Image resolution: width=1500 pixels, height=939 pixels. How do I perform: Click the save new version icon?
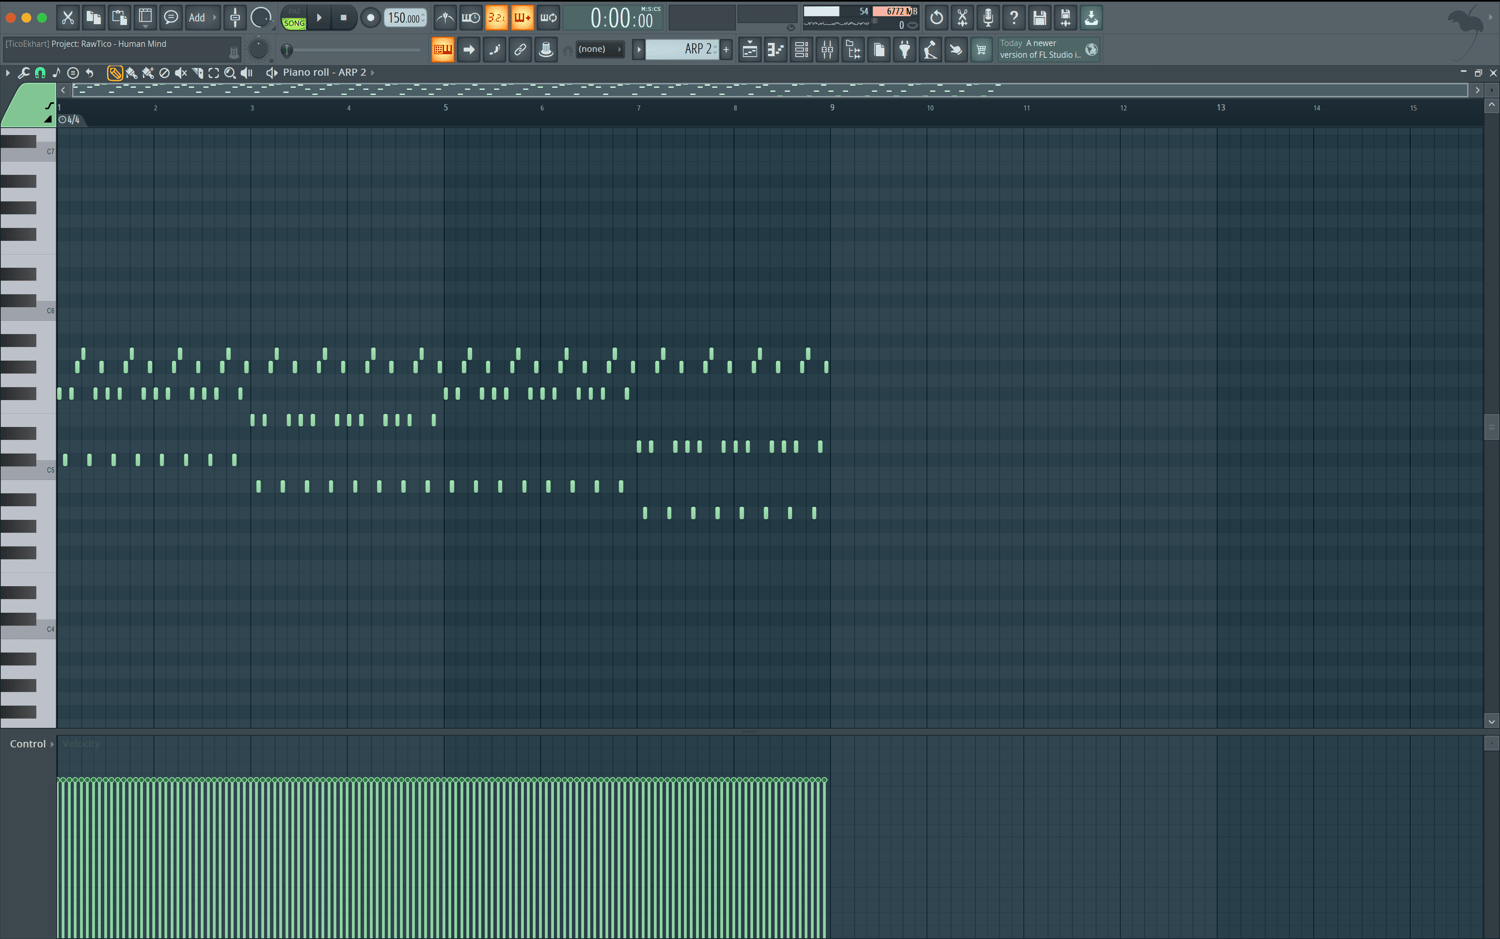pyautogui.click(x=1066, y=18)
